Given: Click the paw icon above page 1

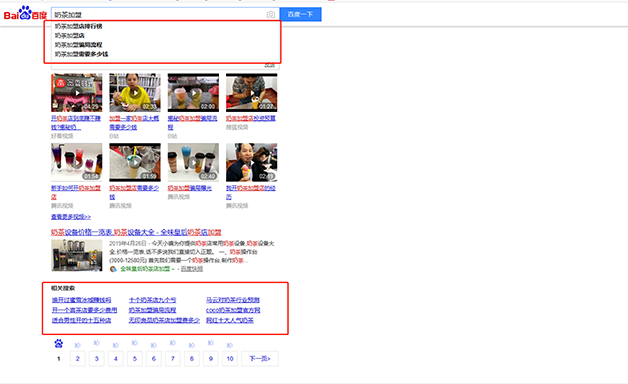Looking at the screenshot, I should [x=58, y=344].
